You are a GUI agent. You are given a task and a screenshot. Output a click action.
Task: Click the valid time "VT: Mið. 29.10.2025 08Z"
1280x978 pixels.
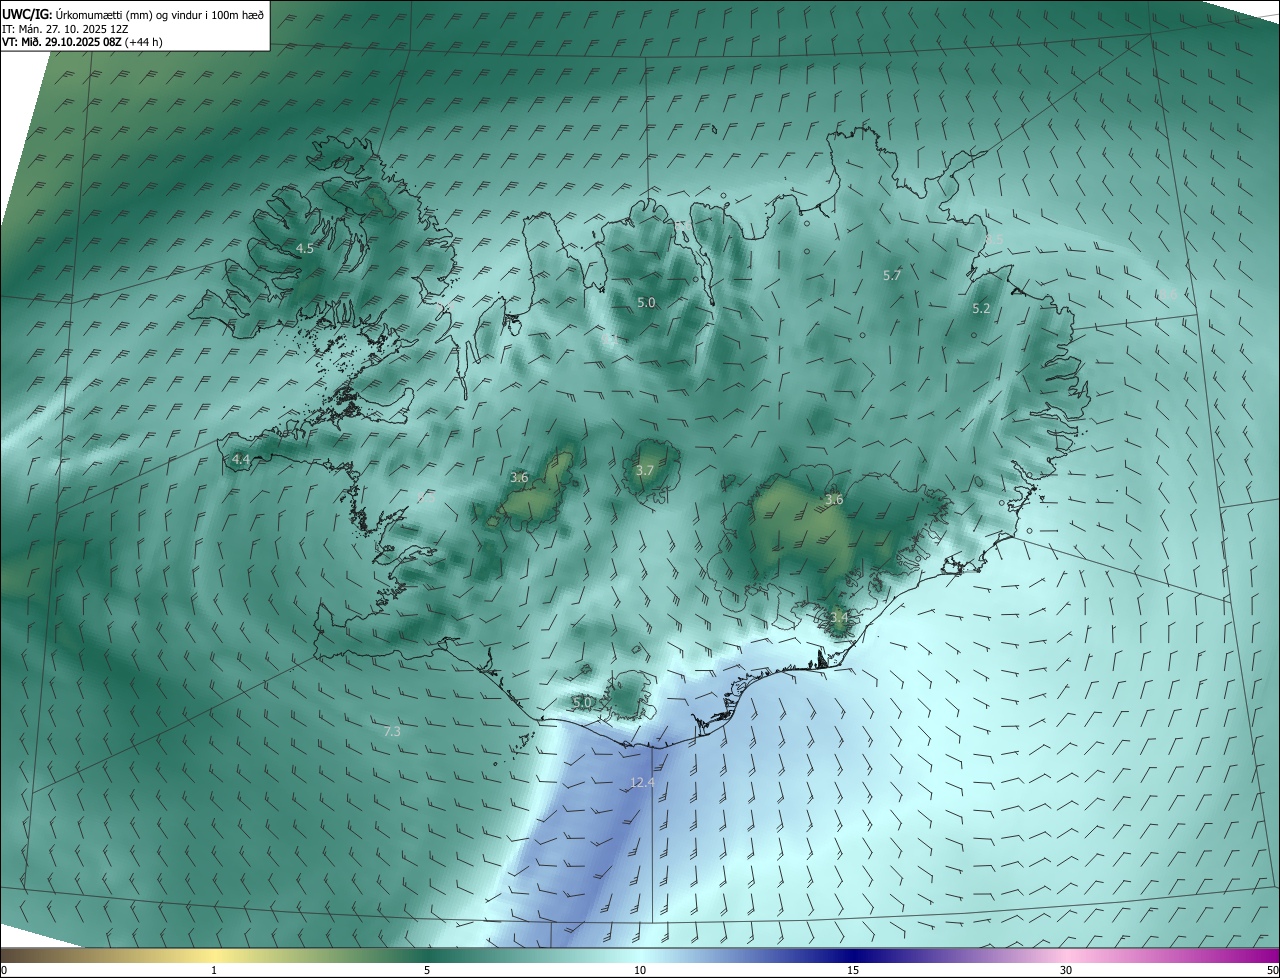tap(63, 42)
